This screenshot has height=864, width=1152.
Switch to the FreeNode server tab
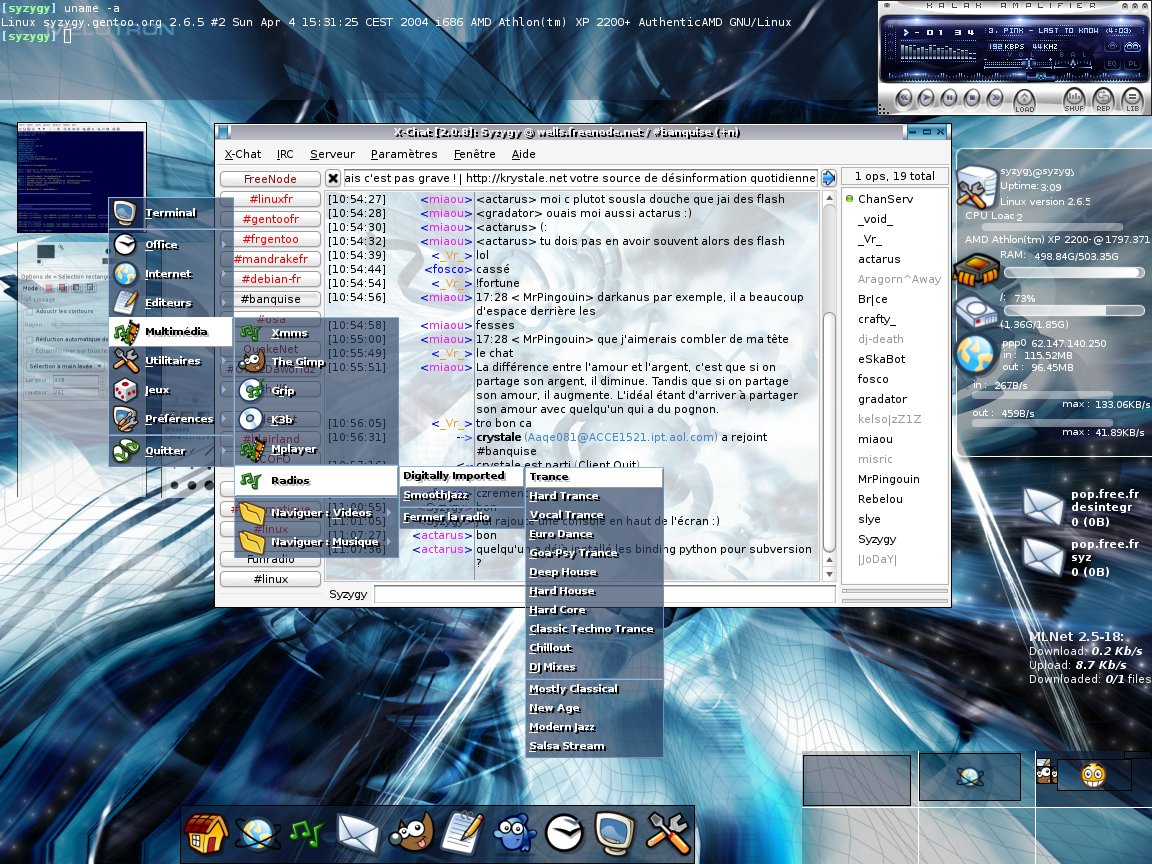tap(270, 179)
